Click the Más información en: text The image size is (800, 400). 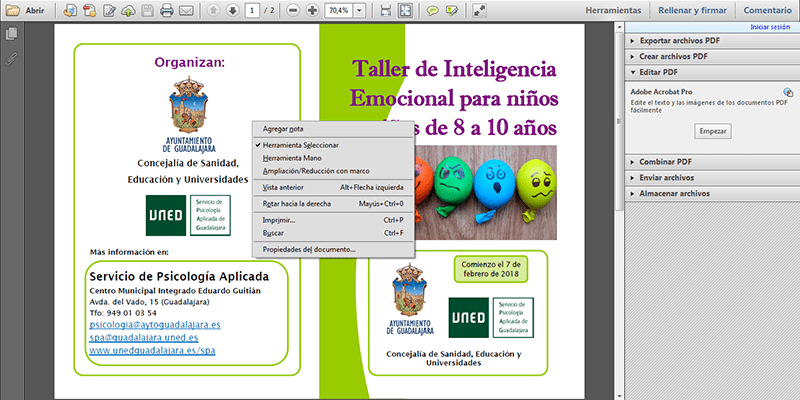coord(129,252)
